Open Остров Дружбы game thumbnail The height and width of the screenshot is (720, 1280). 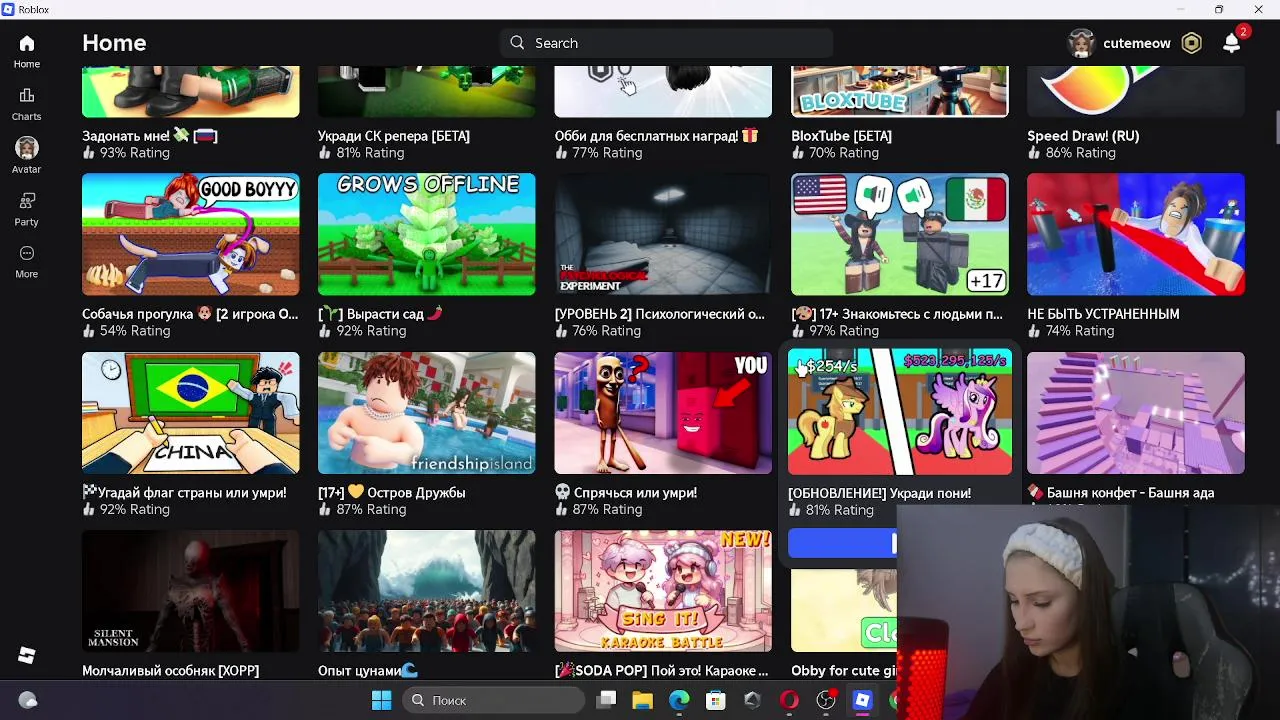pyautogui.click(x=426, y=412)
